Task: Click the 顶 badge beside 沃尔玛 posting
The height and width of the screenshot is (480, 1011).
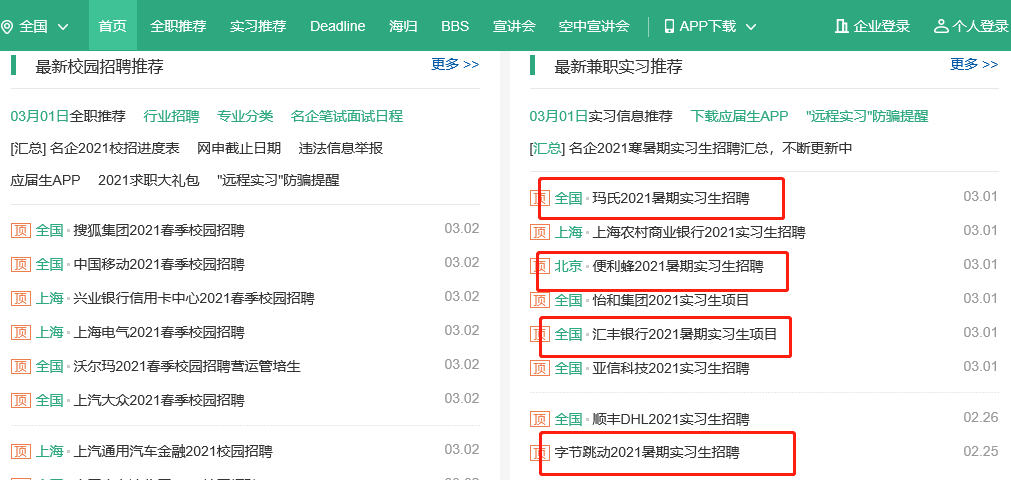Action: [x=21, y=366]
